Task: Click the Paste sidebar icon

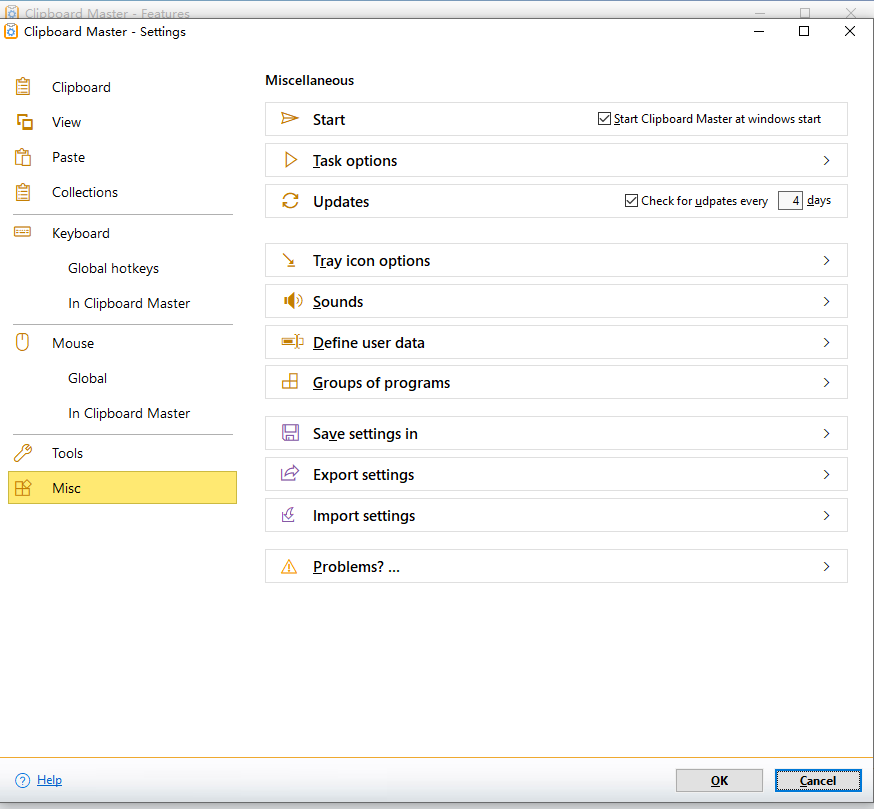Action: click(x=23, y=157)
